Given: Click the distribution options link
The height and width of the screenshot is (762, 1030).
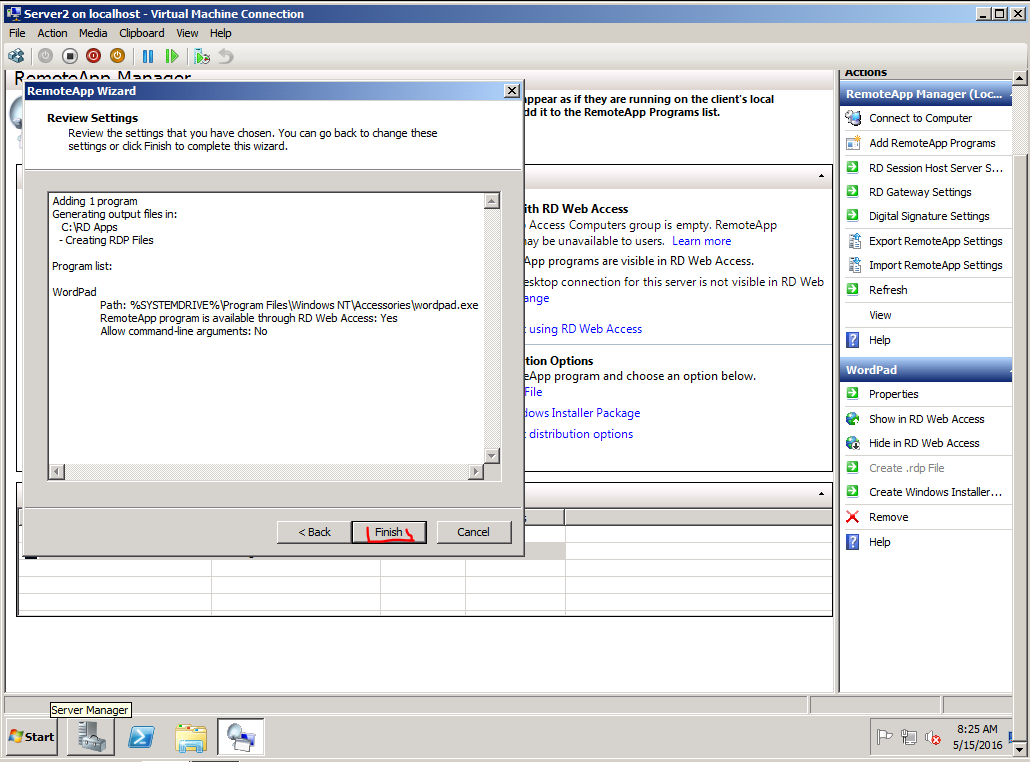Looking at the screenshot, I should click(x=581, y=434).
